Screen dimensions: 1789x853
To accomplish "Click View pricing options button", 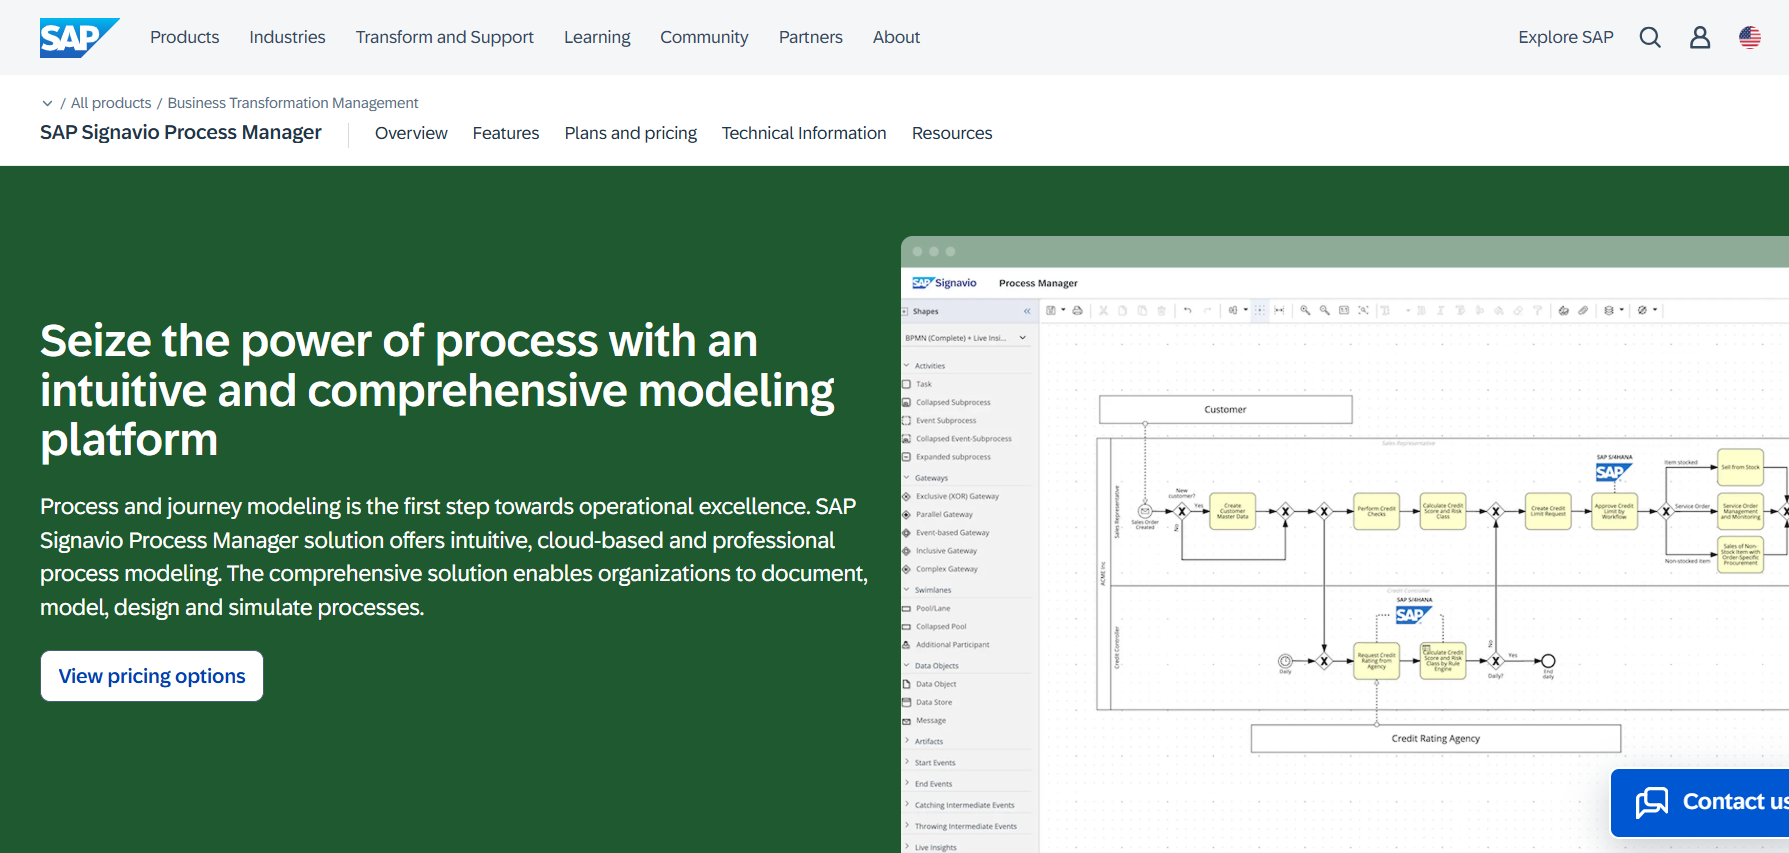I will click(152, 676).
